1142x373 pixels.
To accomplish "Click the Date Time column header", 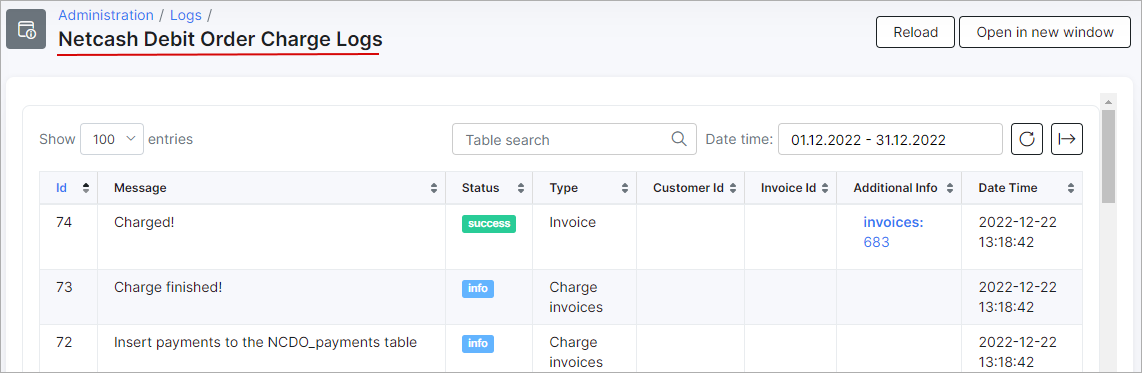I will [1023, 188].
